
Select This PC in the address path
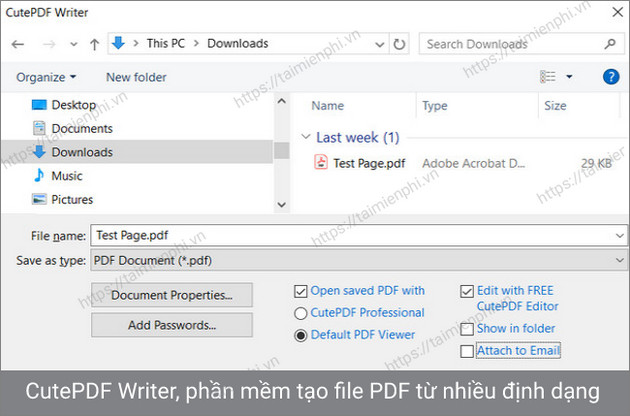coord(166,43)
